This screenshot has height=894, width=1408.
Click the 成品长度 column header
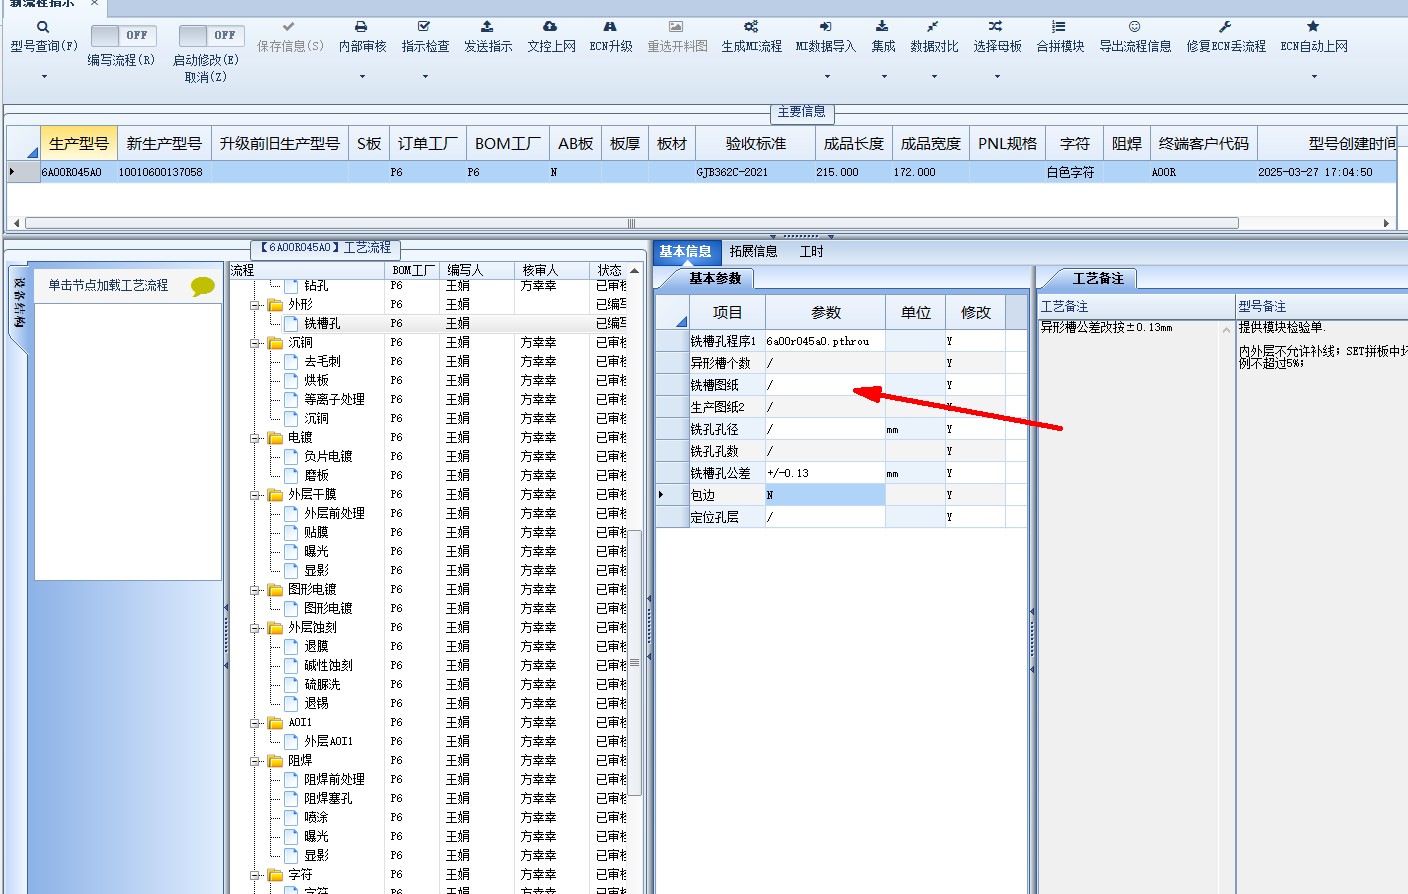coord(854,144)
